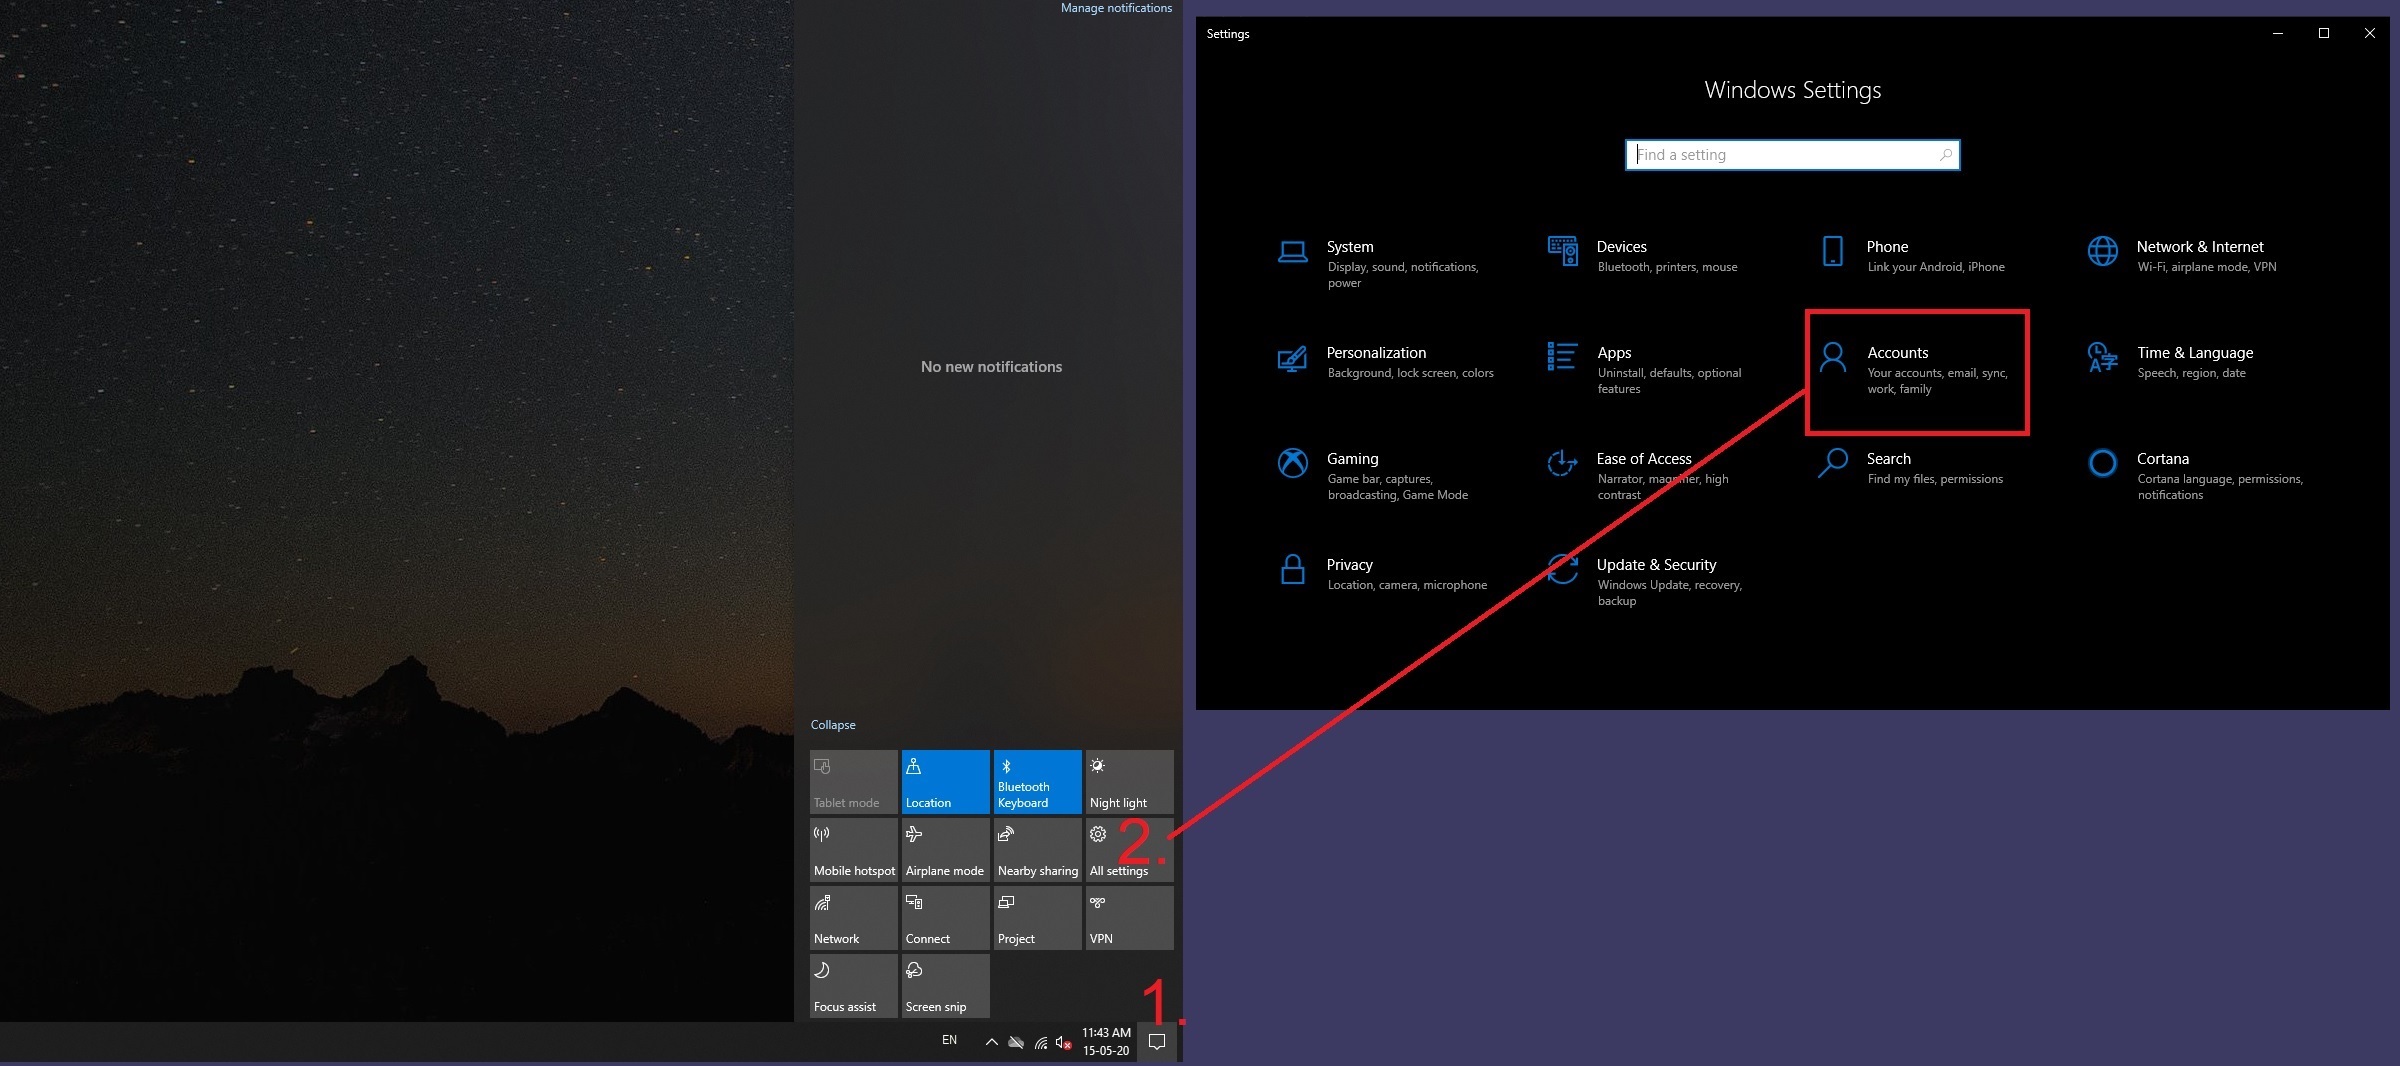Click the cloud sync icon in the system tray

click(1016, 1042)
